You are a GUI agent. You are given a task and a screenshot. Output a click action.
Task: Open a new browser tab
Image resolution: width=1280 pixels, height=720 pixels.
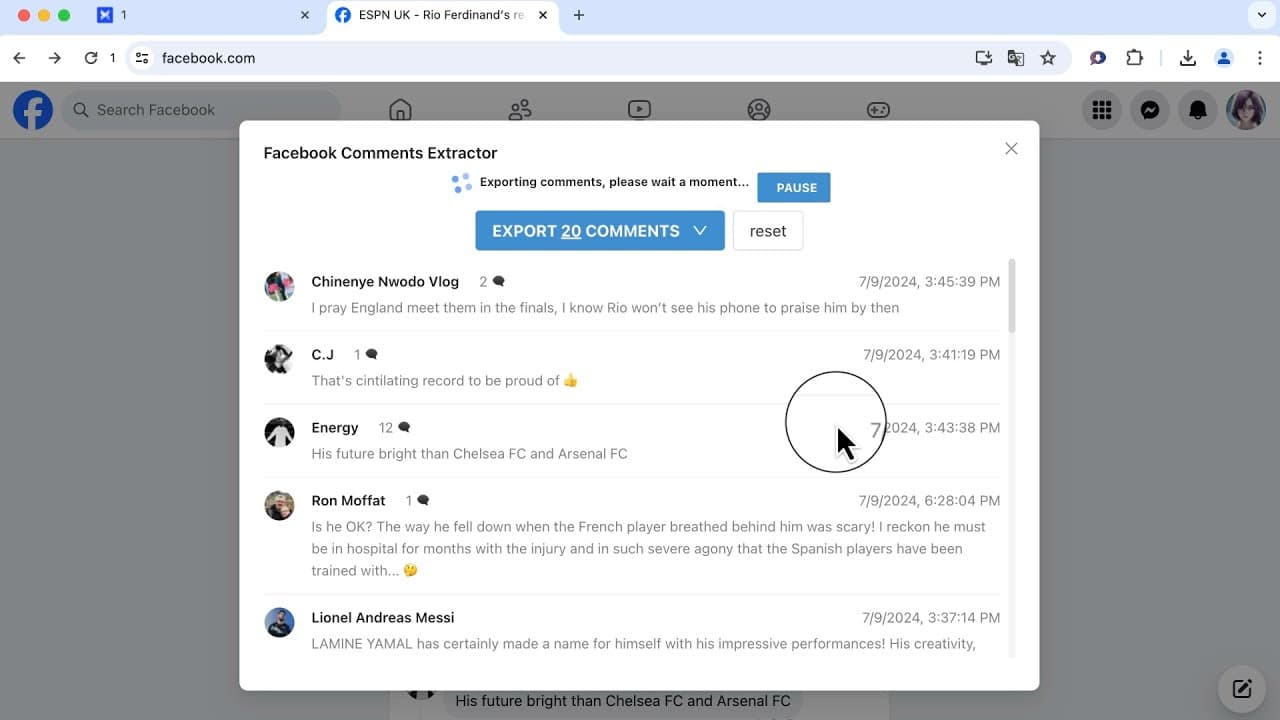(x=579, y=15)
